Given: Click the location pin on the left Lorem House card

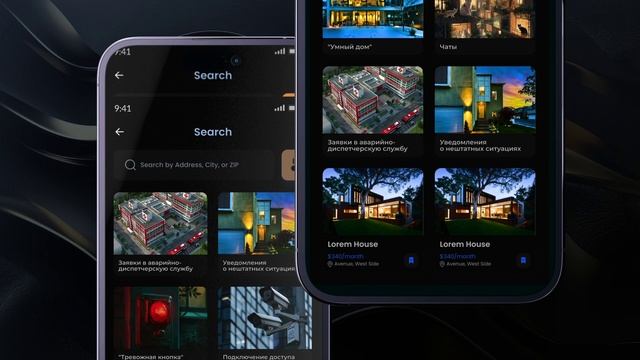Looking at the screenshot, I should tap(330, 264).
